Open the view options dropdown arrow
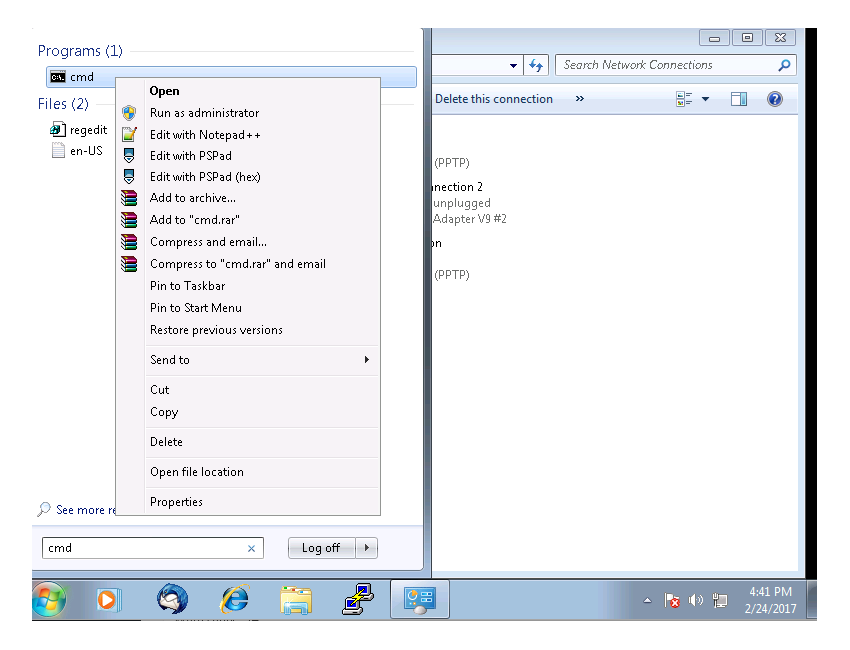Image resolution: width=850 pixels, height=650 pixels. coord(705,99)
